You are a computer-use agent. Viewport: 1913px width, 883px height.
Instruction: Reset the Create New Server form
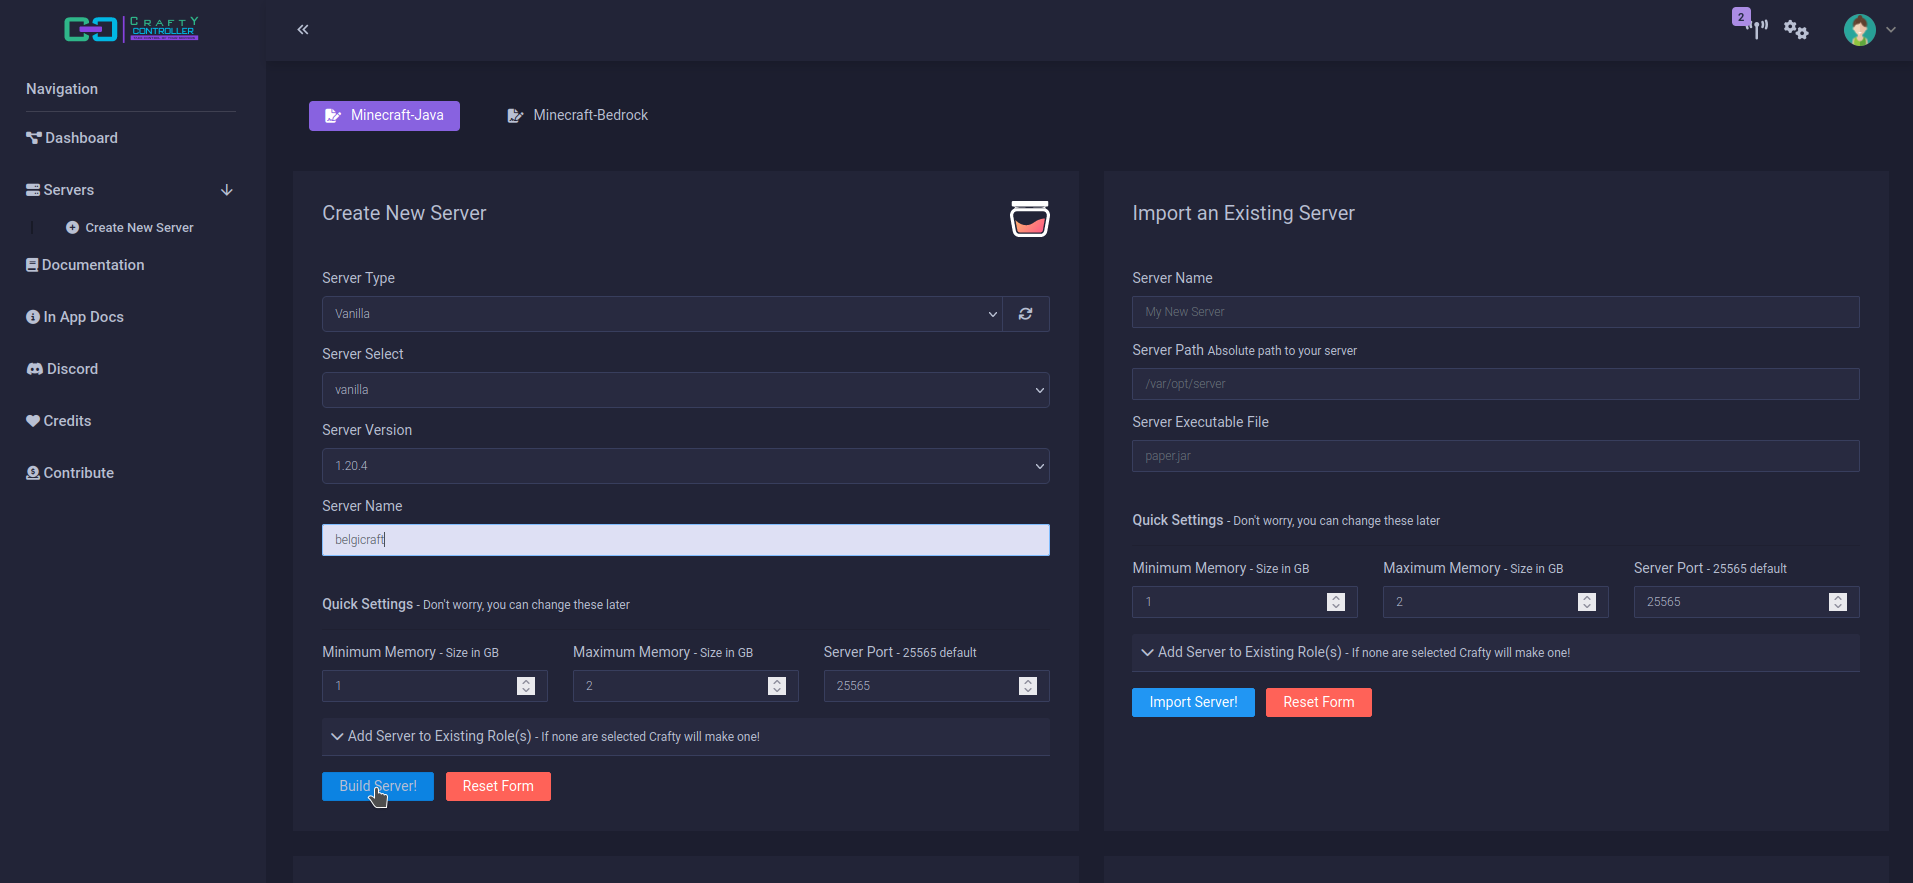pyautogui.click(x=498, y=787)
